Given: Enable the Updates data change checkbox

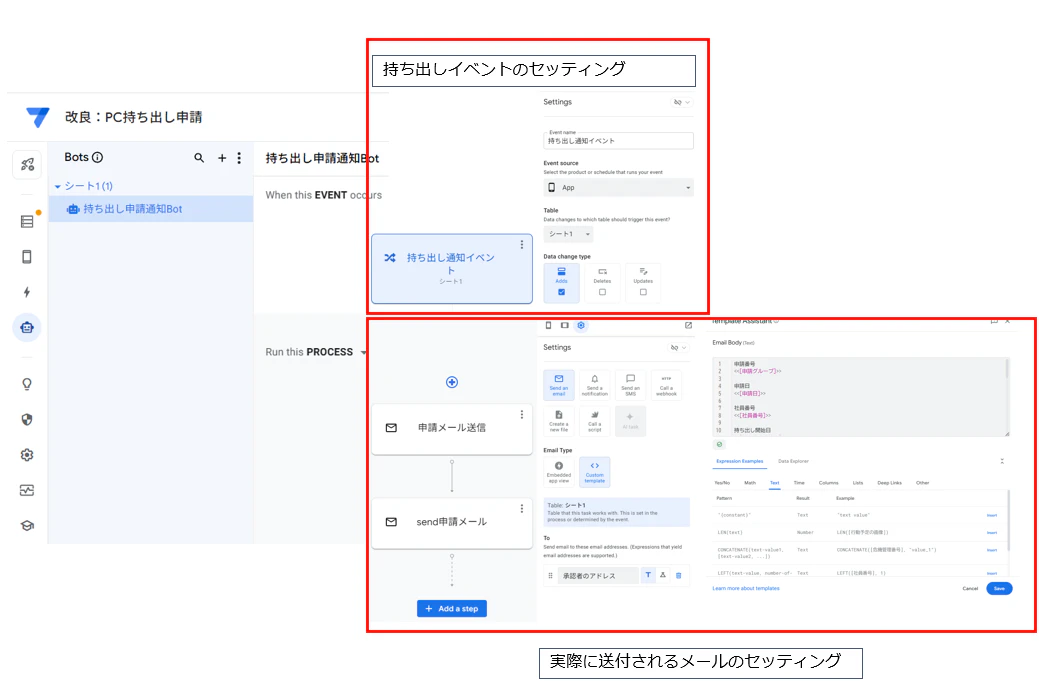Looking at the screenshot, I should click(643, 292).
